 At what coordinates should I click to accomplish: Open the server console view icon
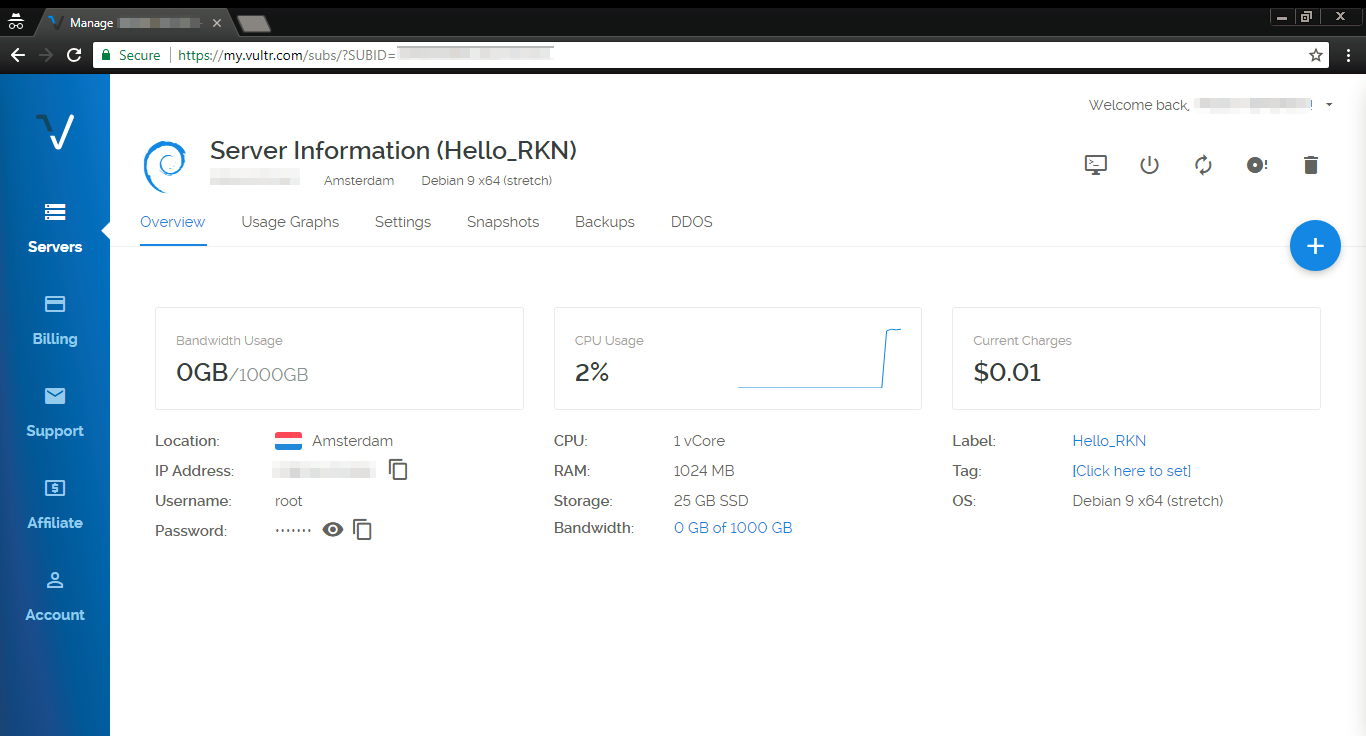click(x=1096, y=165)
